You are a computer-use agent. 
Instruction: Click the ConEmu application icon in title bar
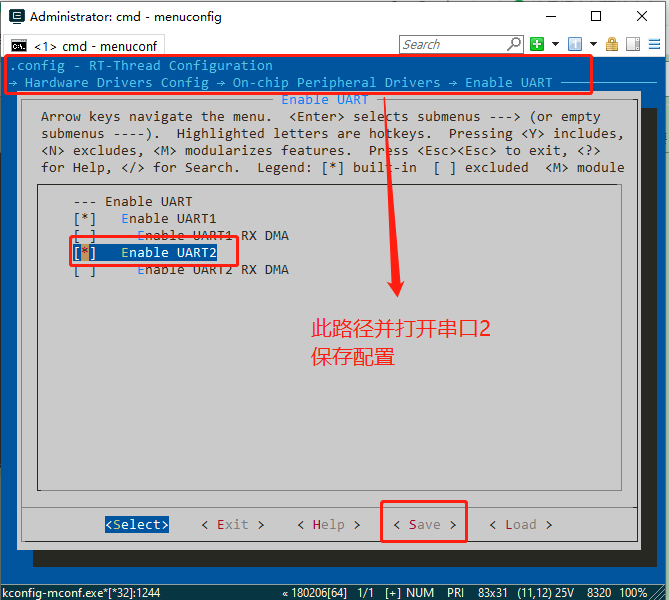click(x=17, y=16)
